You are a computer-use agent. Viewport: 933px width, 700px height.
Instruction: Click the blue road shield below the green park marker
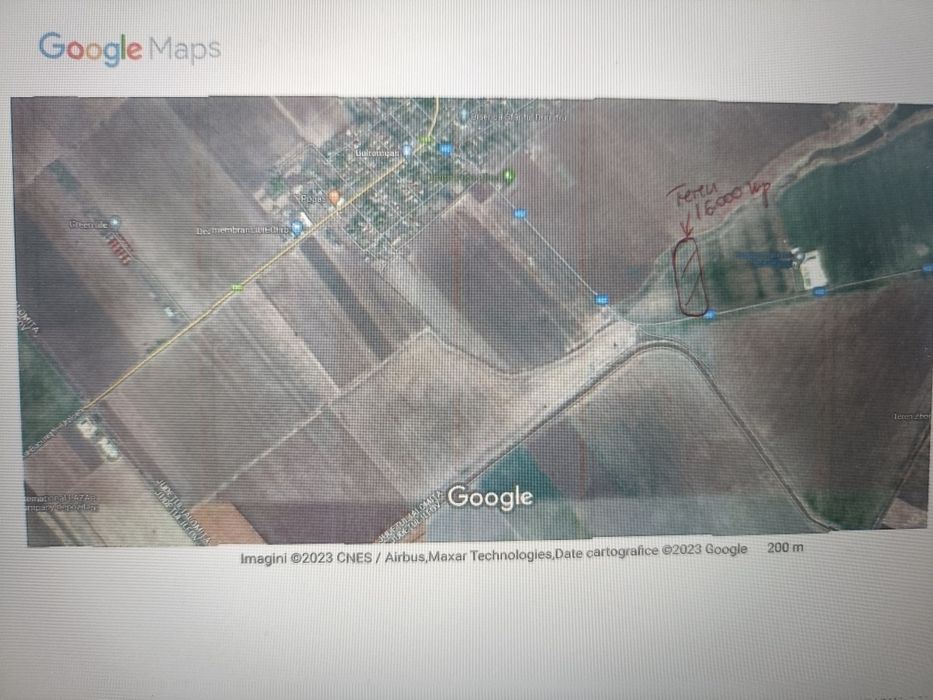click(x=520, y=214)
